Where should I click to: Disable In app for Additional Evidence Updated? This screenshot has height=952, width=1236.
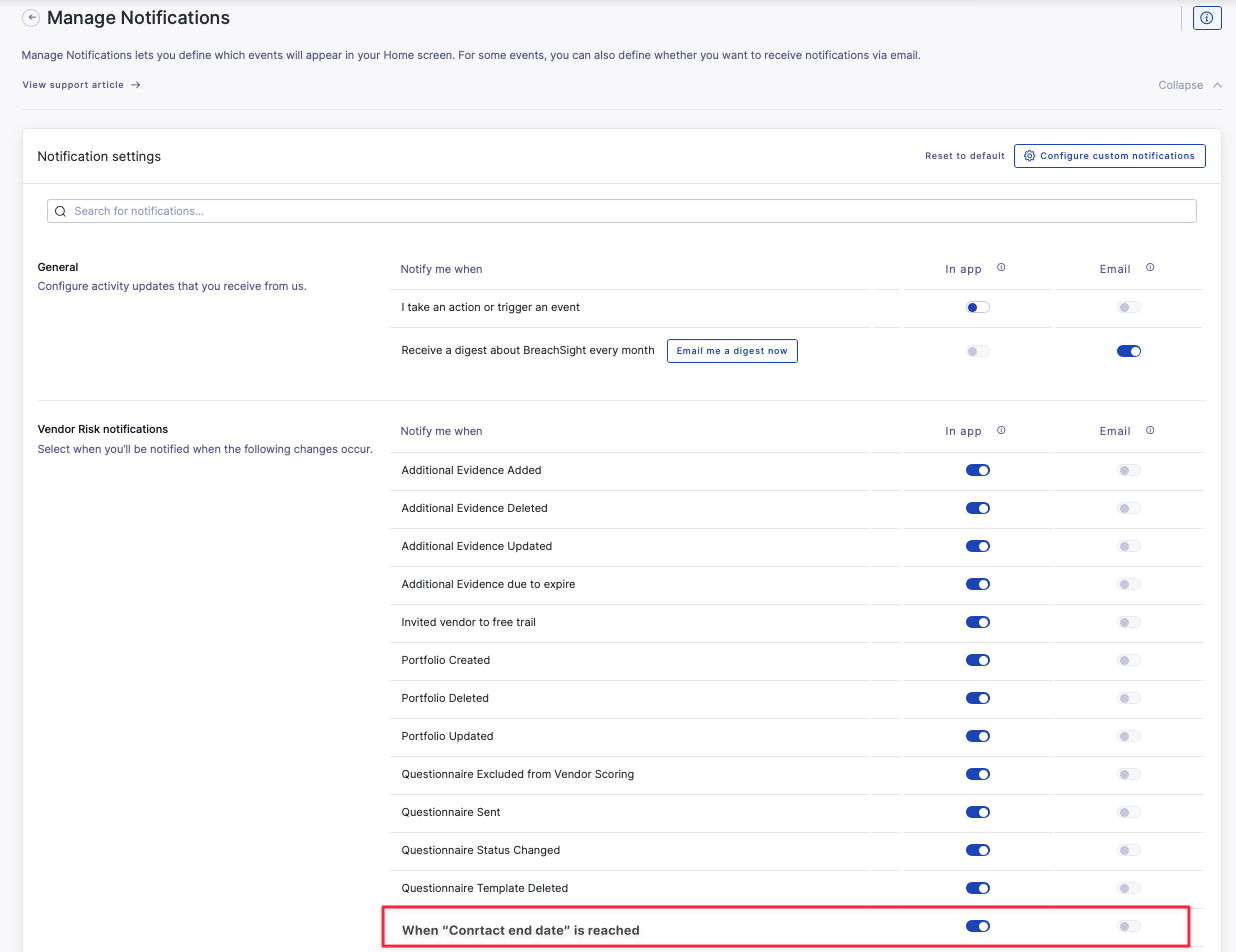978,546
